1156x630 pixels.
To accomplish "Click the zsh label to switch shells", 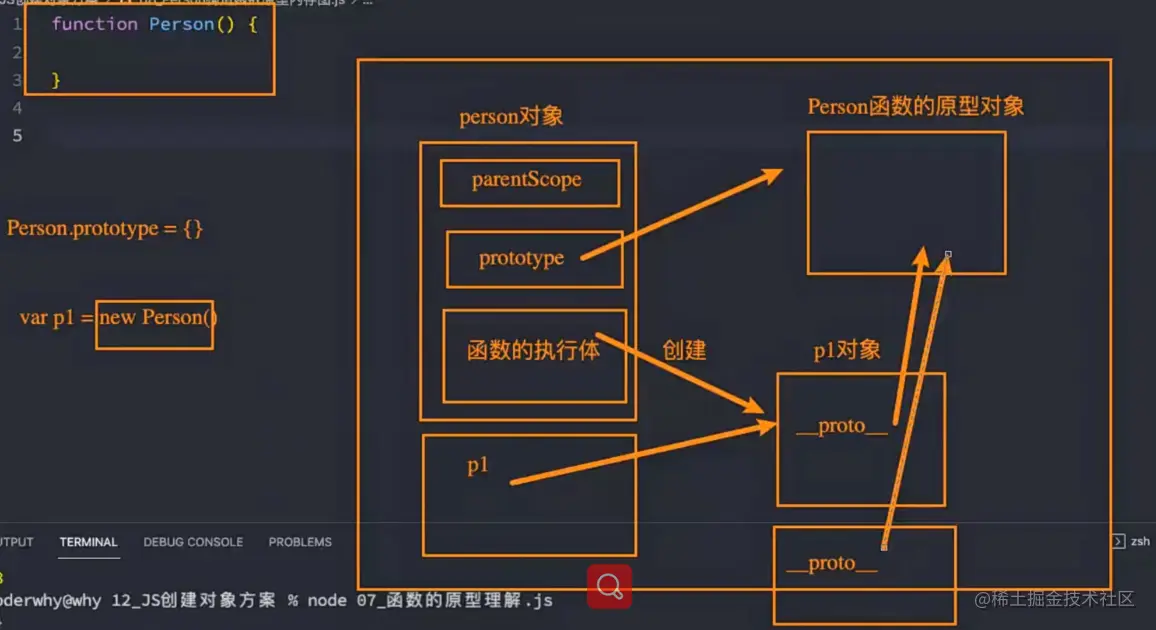I will tap(1141, 540).
